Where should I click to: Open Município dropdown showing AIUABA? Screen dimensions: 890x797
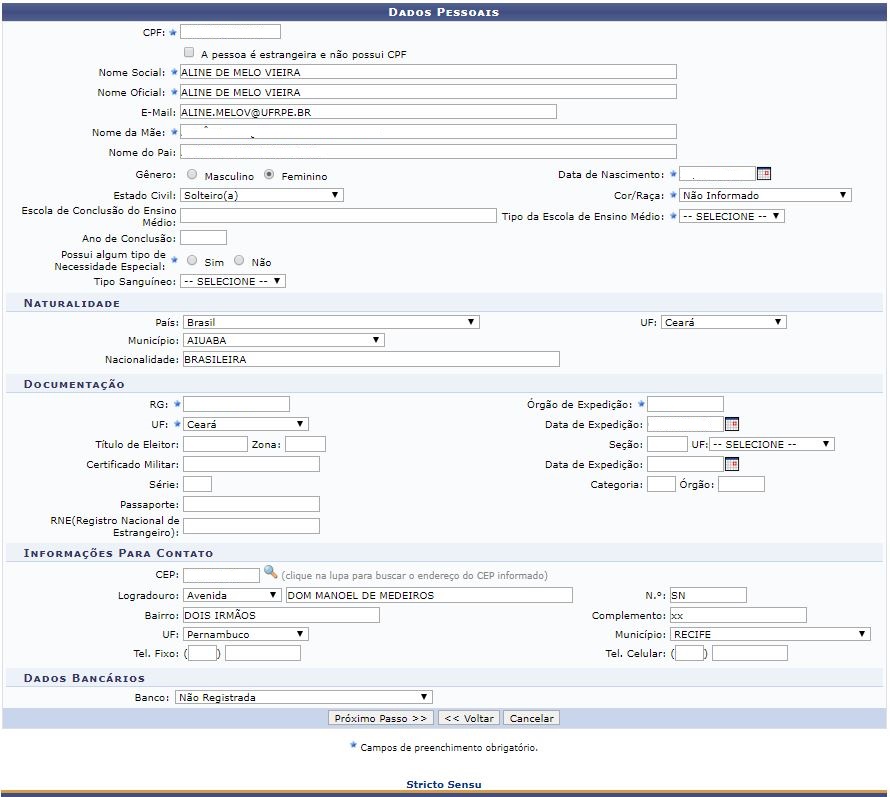[x=284, y=340]
